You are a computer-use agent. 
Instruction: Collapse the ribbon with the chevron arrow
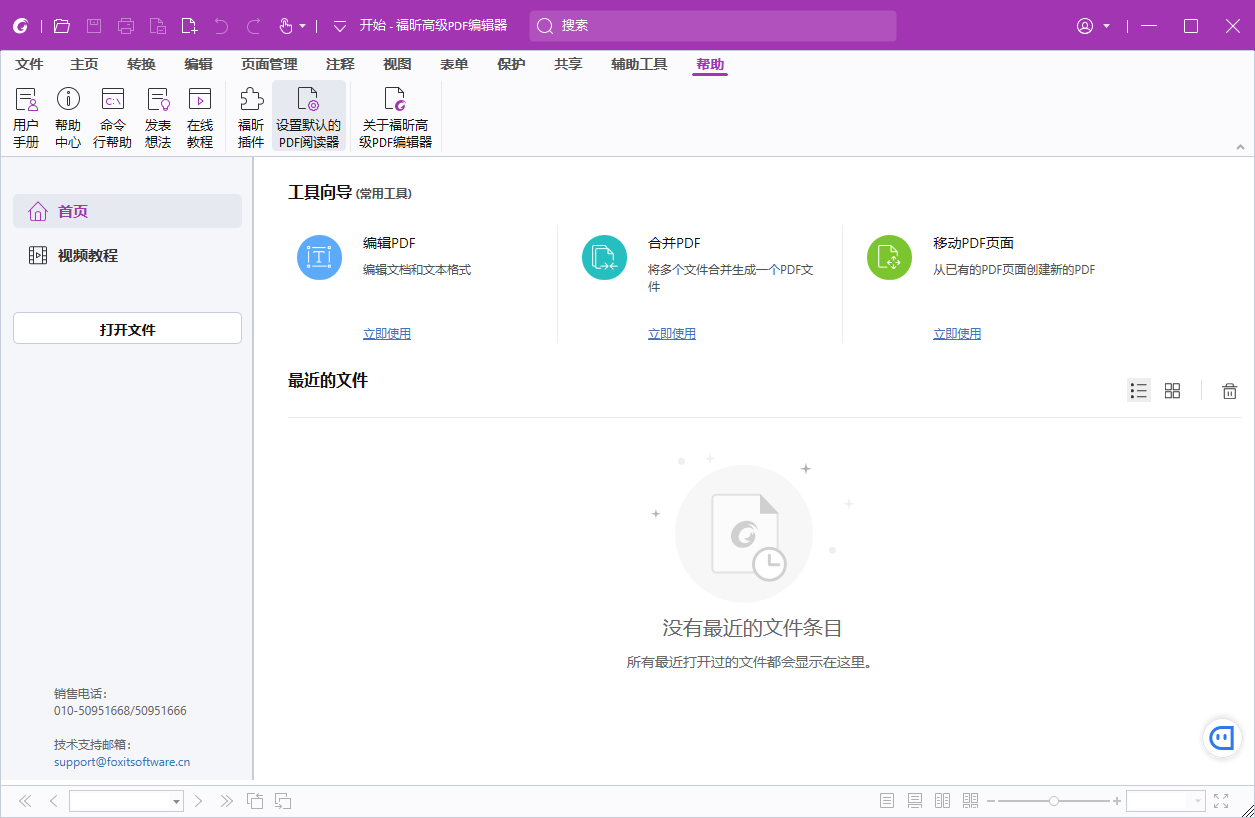point(1241,147)
